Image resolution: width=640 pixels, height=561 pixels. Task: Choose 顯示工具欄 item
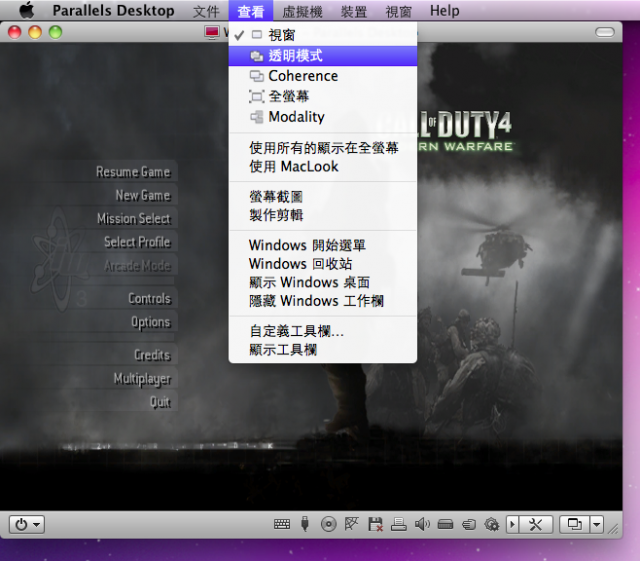click(323, 350)
